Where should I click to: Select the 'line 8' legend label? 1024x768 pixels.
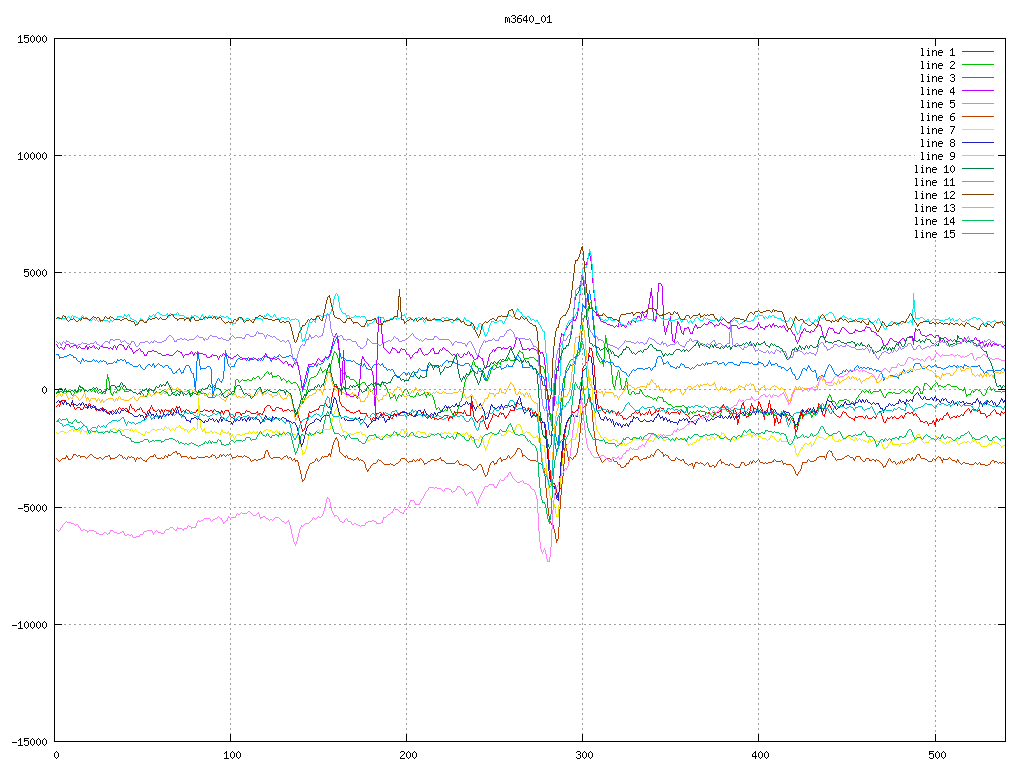coord(937,143)
